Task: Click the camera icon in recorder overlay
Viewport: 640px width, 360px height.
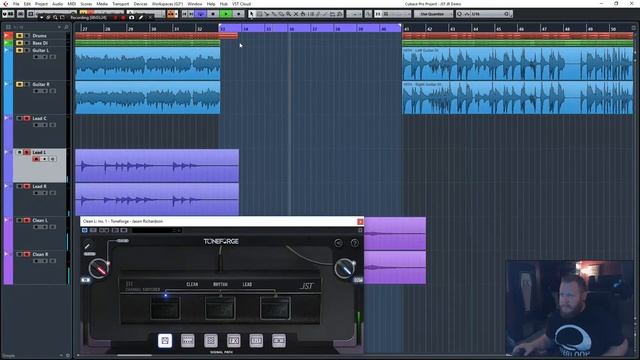Action: point(131,18)
